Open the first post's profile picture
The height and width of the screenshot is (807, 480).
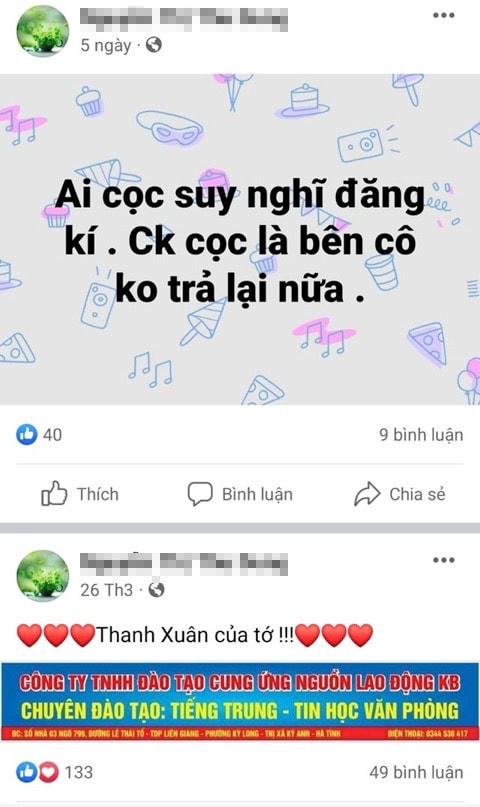pyautogui.click(x=43, y=30)
